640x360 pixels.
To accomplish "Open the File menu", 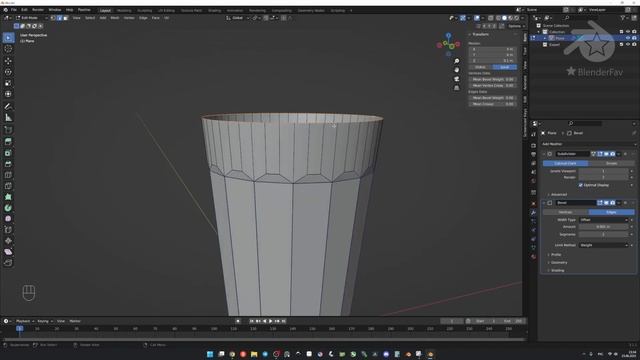I will click(14, 9).
